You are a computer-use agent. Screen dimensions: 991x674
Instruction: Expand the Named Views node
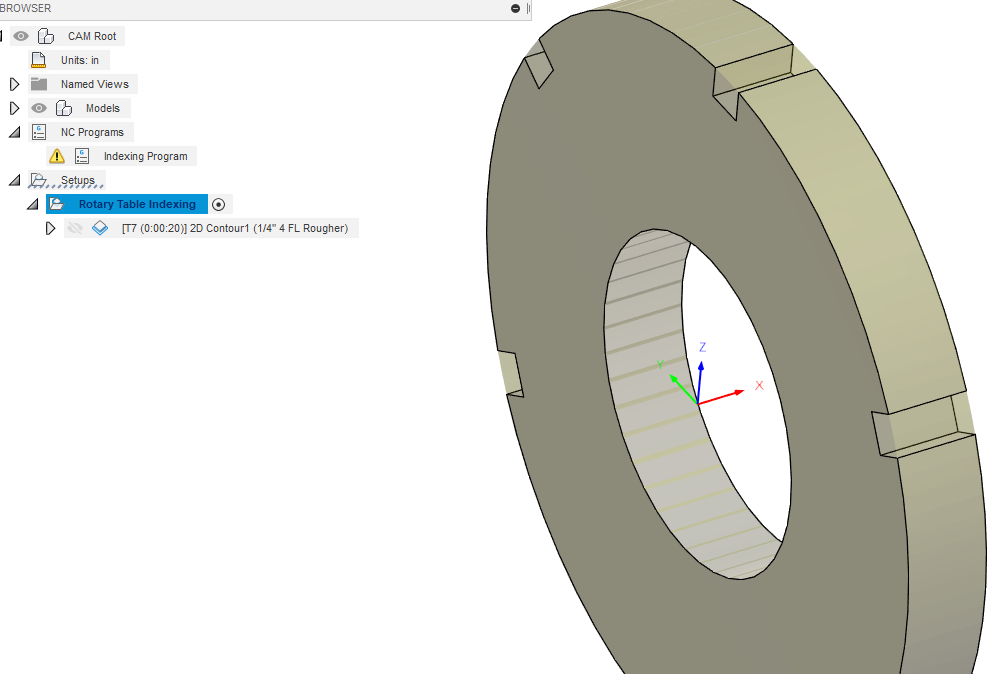(x=12, y=83)
